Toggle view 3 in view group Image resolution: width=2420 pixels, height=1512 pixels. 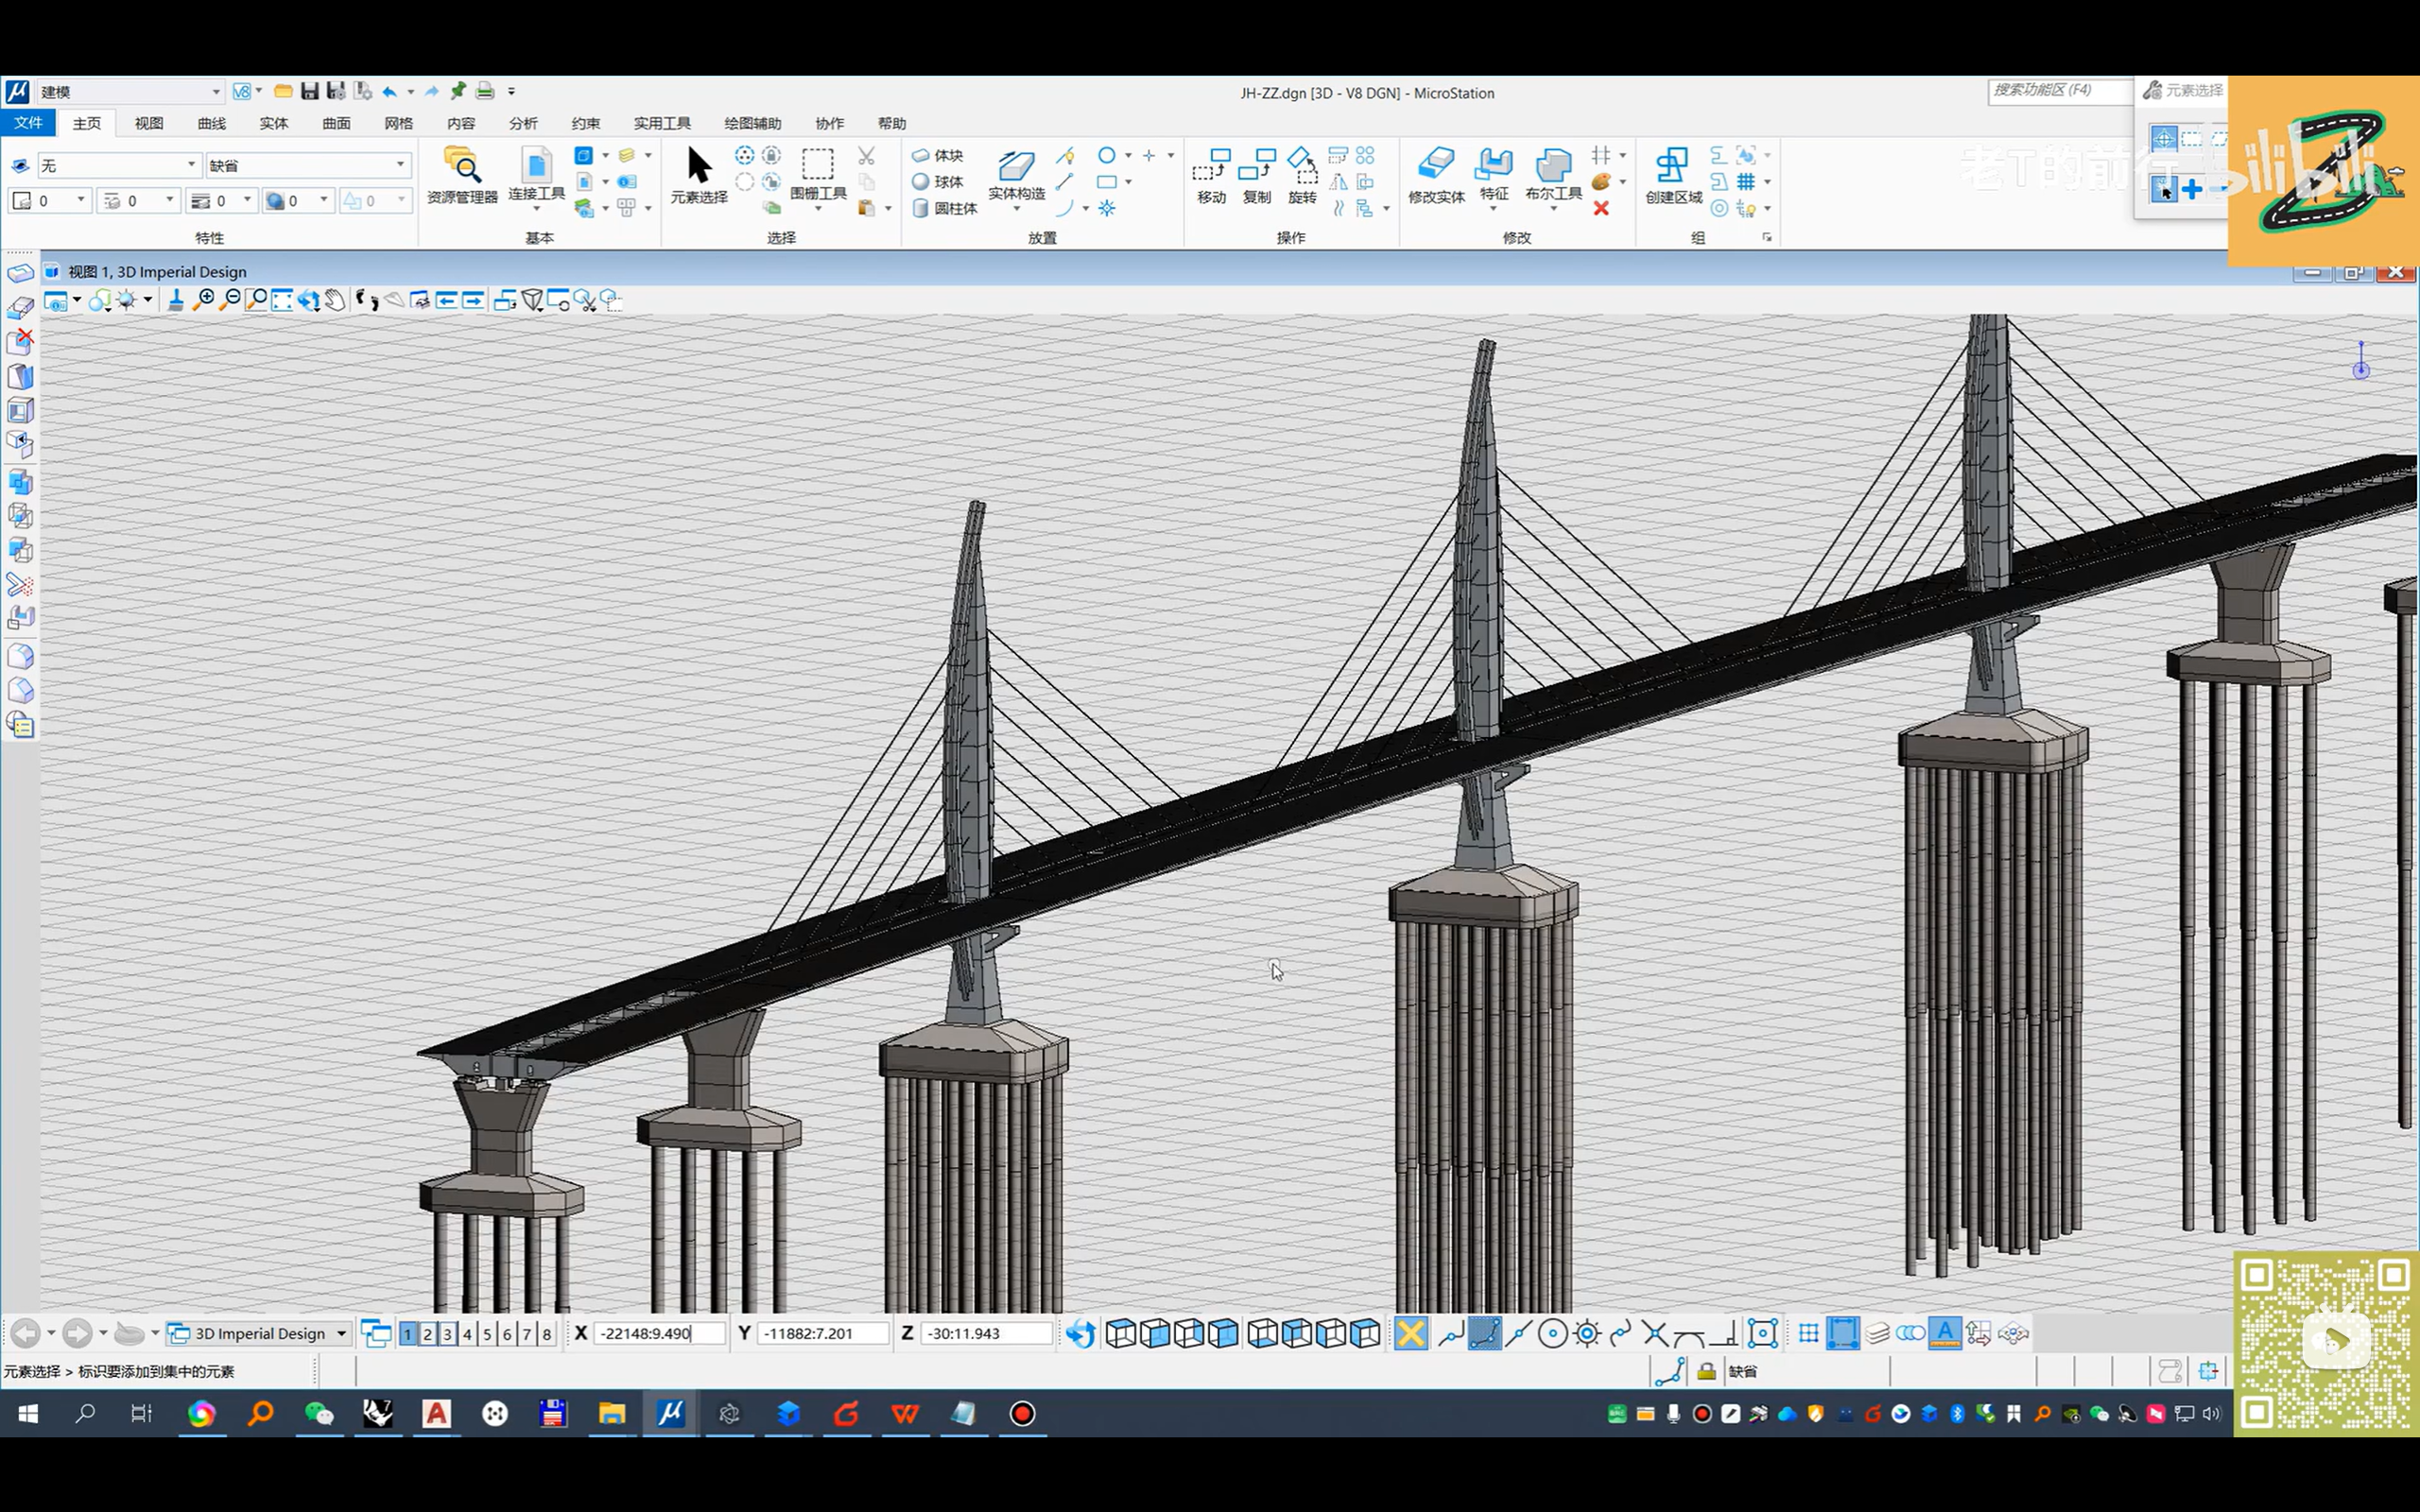(x=447, y=1333)
